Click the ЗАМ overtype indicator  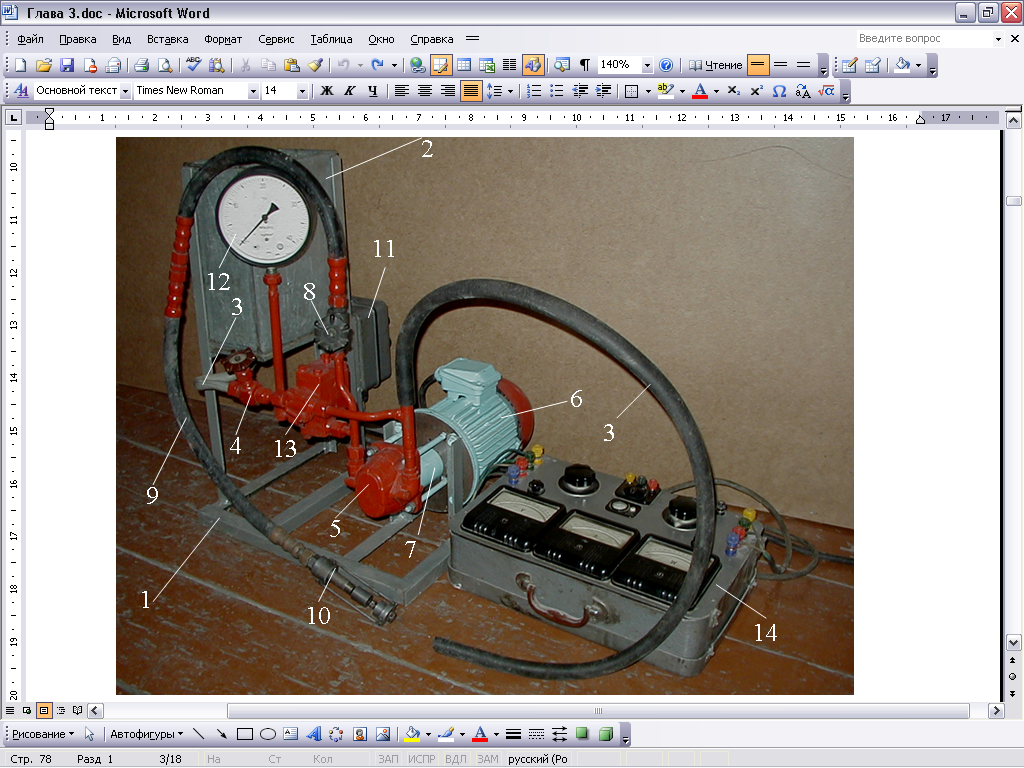pyautogui.click(x=487, y=759)
